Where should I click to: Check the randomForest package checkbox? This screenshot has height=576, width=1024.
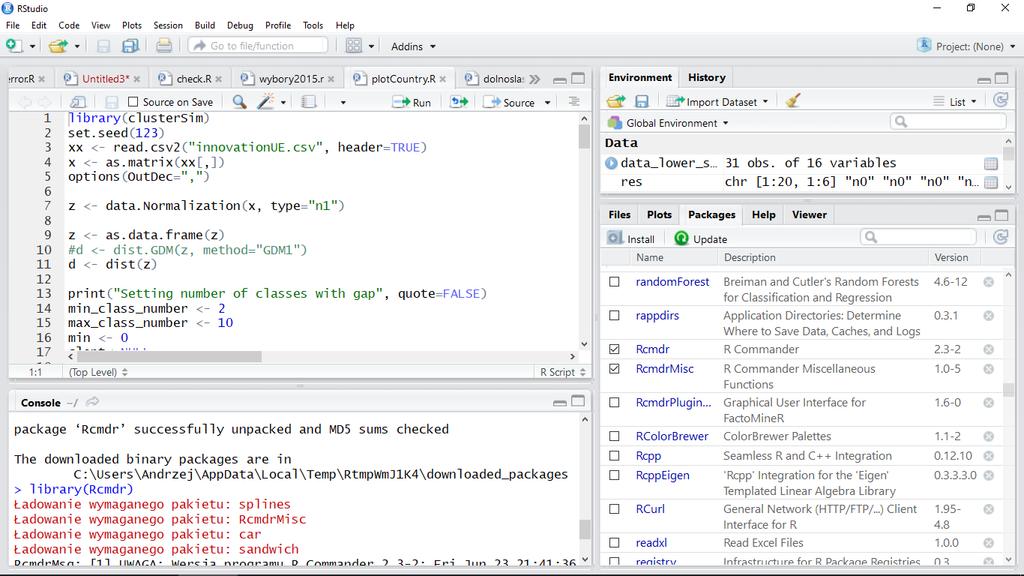coord(614,281)
